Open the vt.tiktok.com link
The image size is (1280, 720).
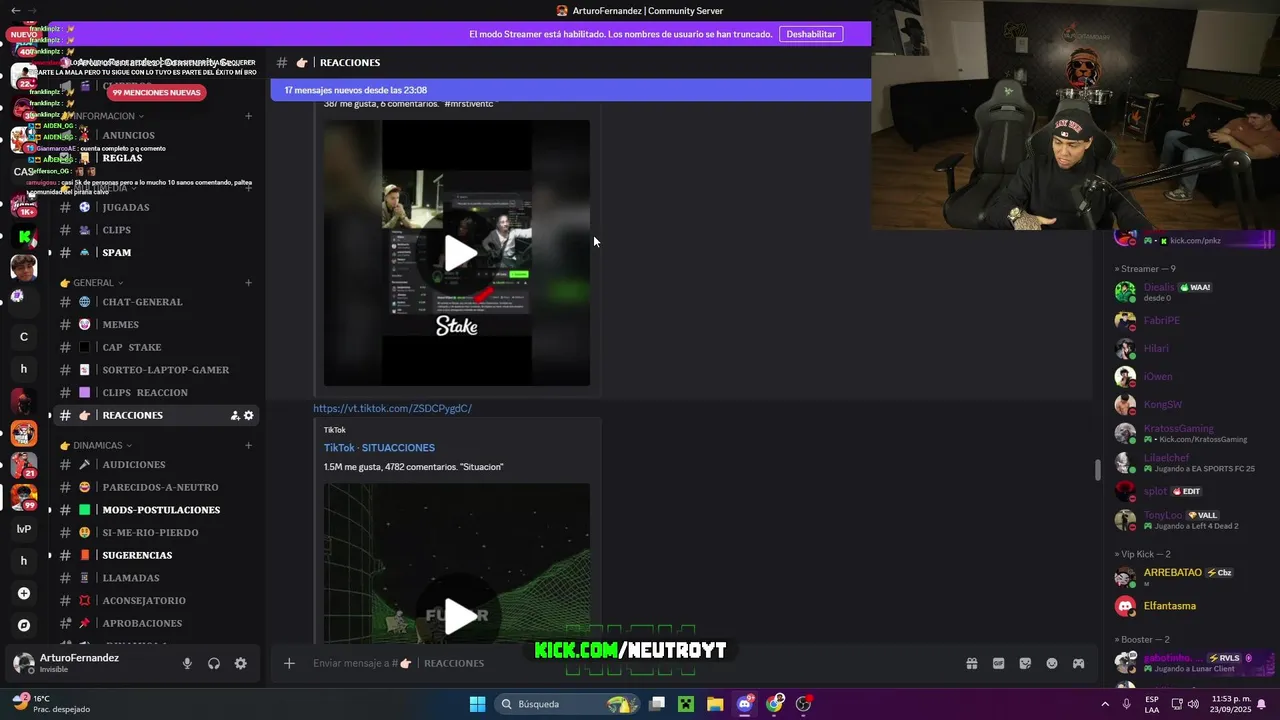pos(392,408)
